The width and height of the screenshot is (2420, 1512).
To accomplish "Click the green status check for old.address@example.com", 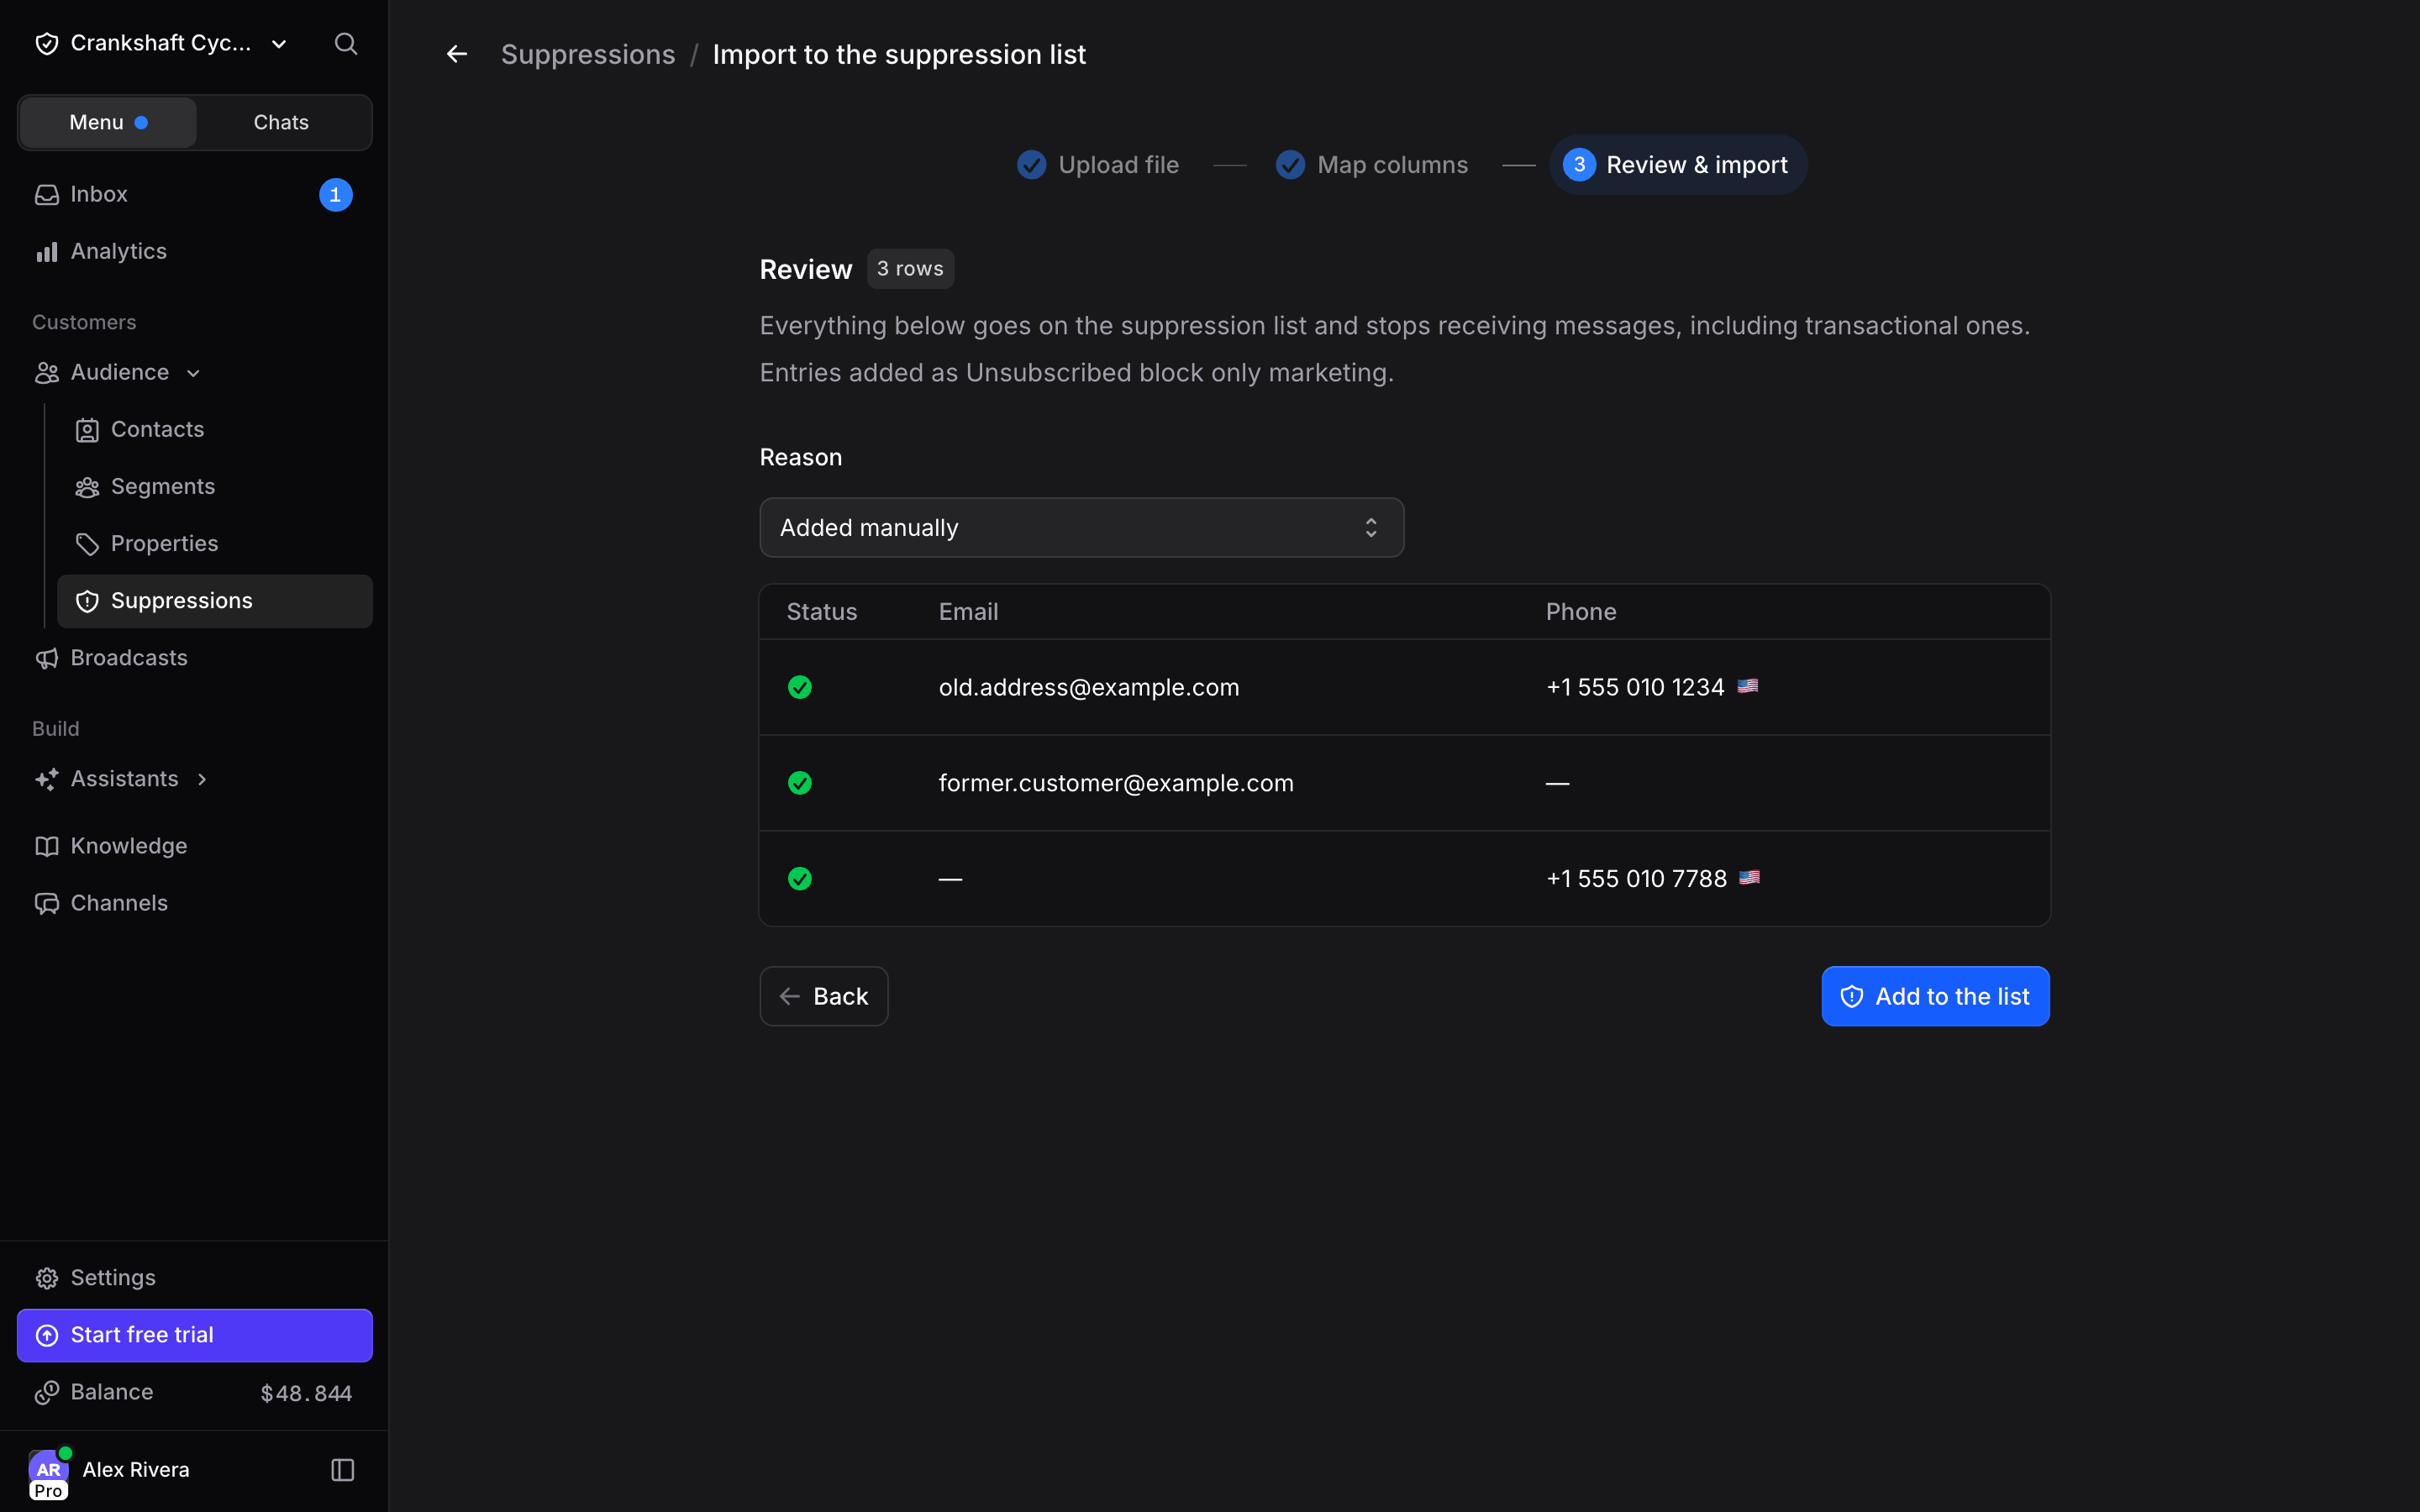I will point(799,687).
